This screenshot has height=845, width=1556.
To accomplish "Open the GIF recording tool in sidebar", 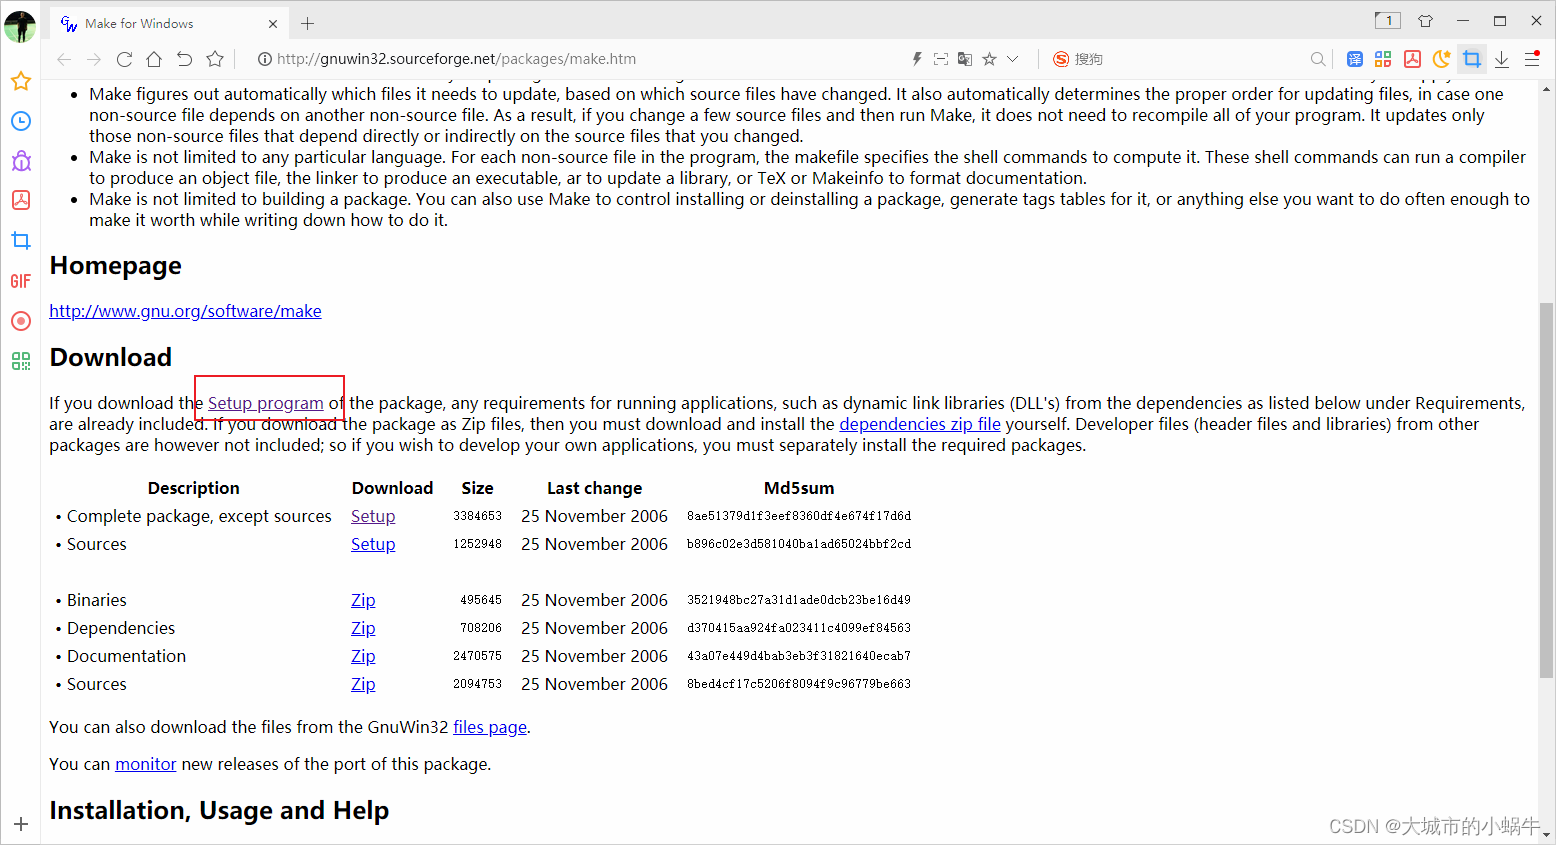I will (x=20, y=281).
